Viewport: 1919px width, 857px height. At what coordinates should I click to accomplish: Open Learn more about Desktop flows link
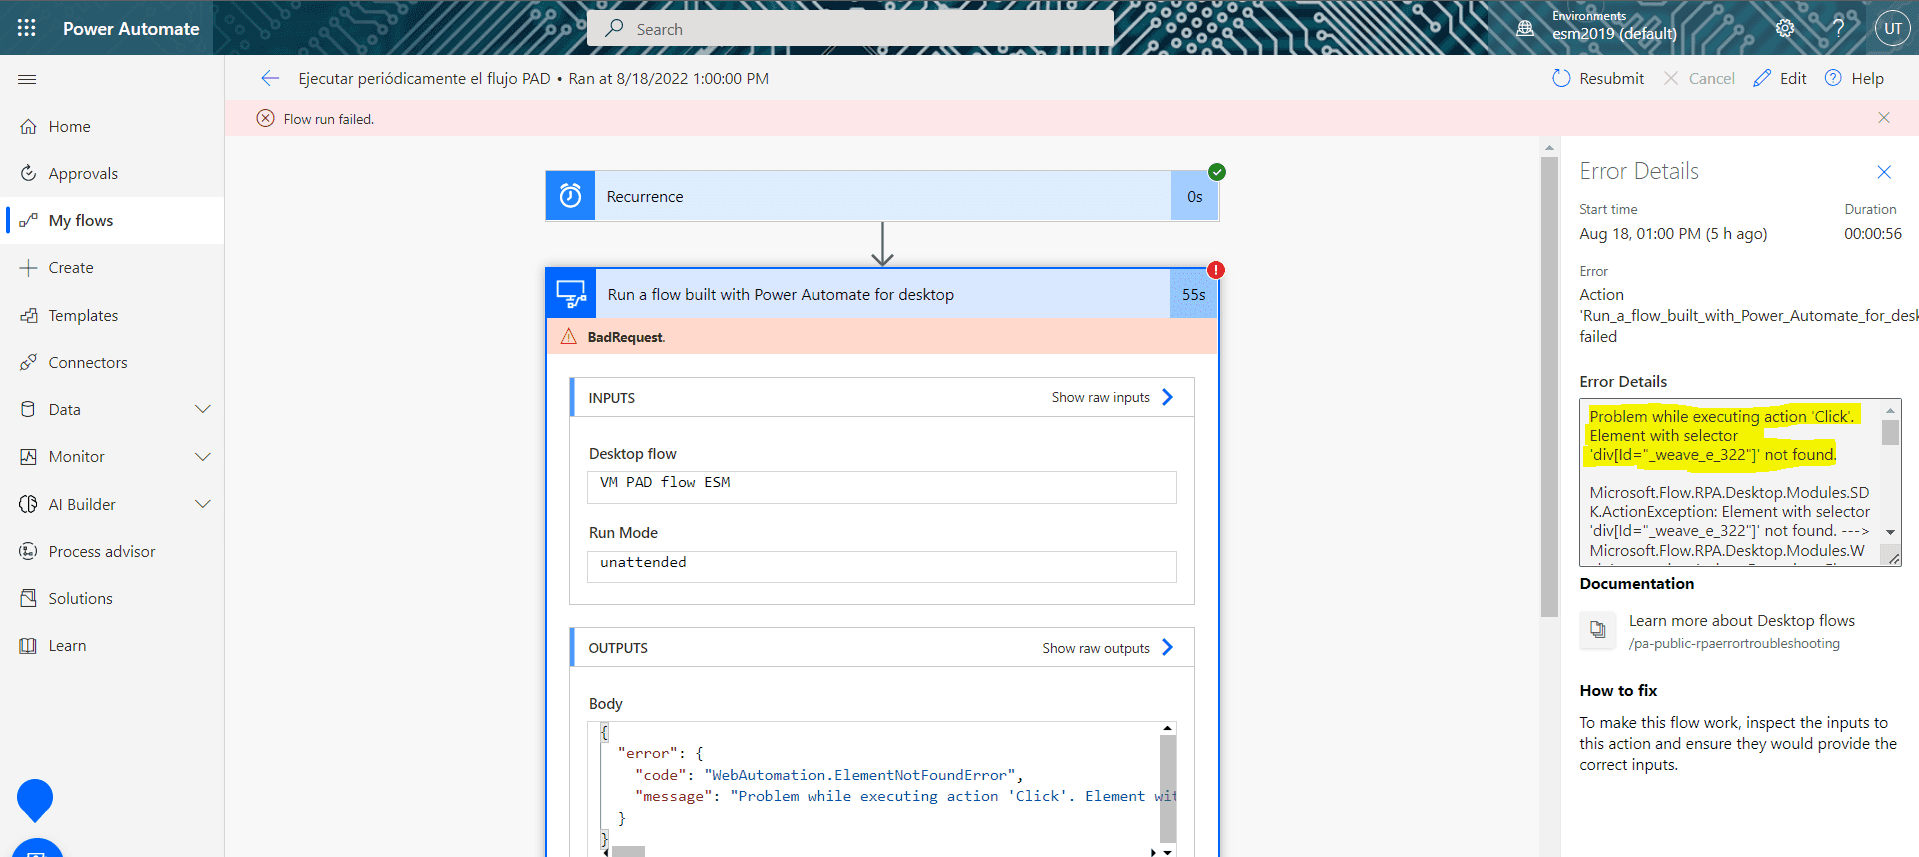(x=1741, y=620)
